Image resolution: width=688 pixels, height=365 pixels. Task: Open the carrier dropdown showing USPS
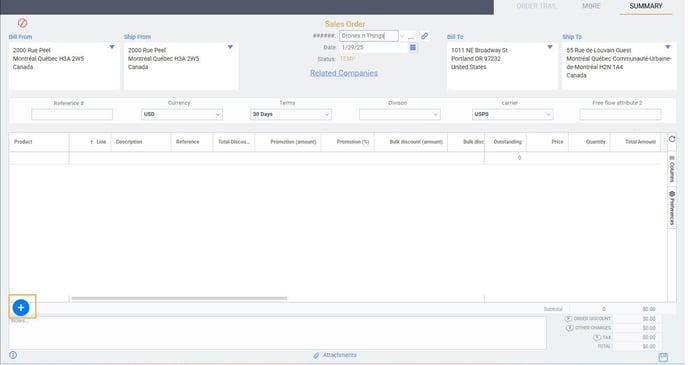pos(512,114)
